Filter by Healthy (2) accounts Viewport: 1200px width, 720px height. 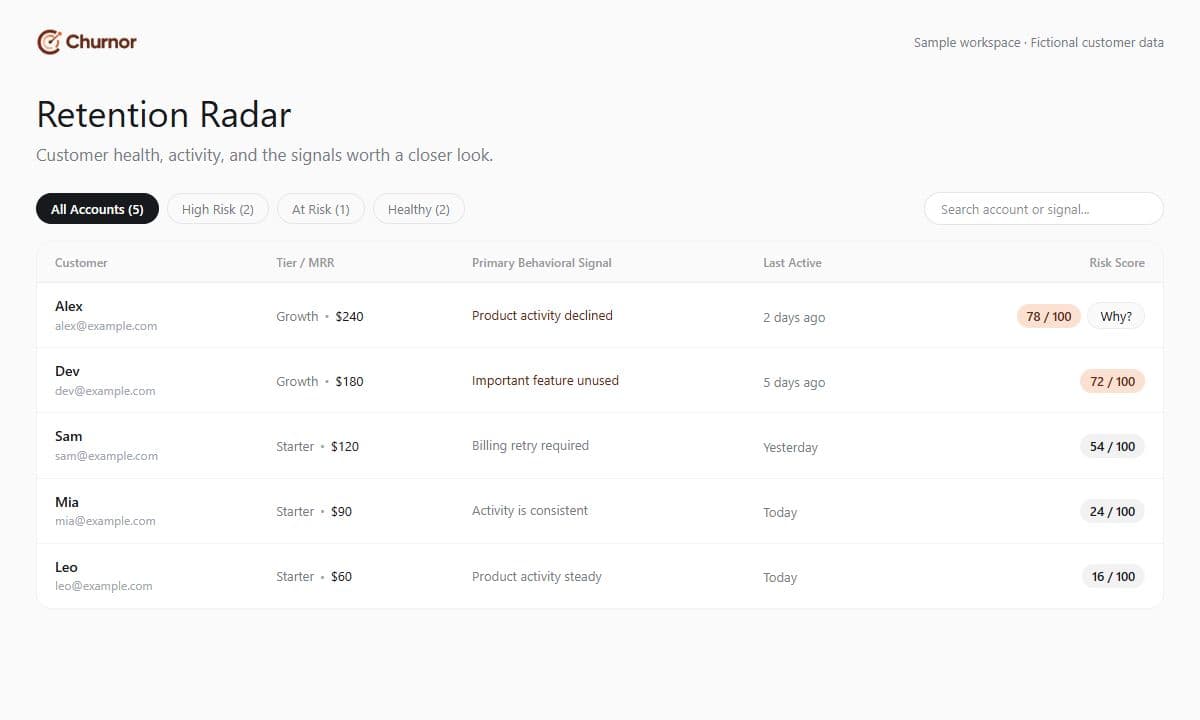(x=419, y=209)
